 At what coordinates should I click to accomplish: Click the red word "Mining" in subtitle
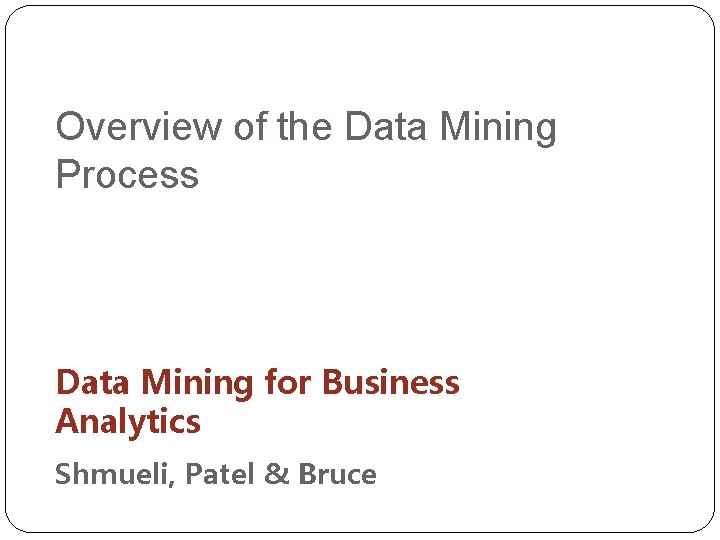tap(197, 384)
